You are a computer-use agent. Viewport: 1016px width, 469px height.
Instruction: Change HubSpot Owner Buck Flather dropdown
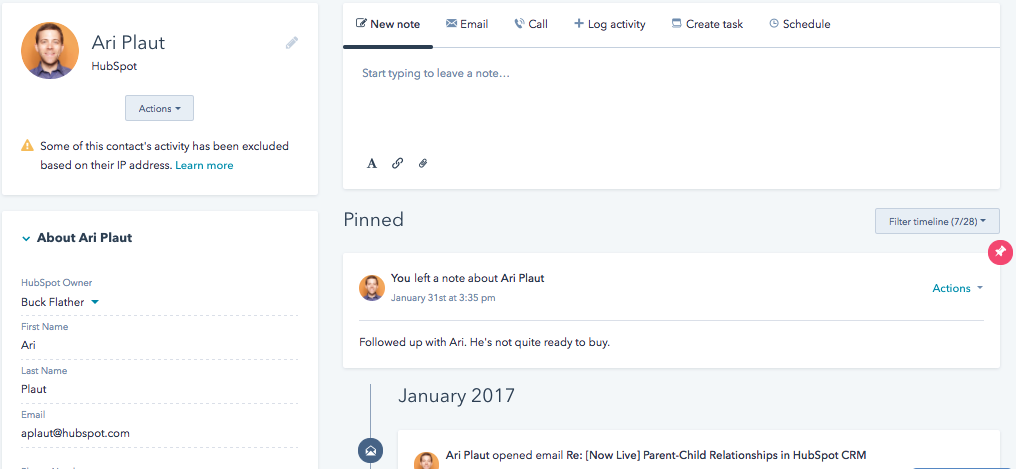pyautogui.click(x=60, y=302)
